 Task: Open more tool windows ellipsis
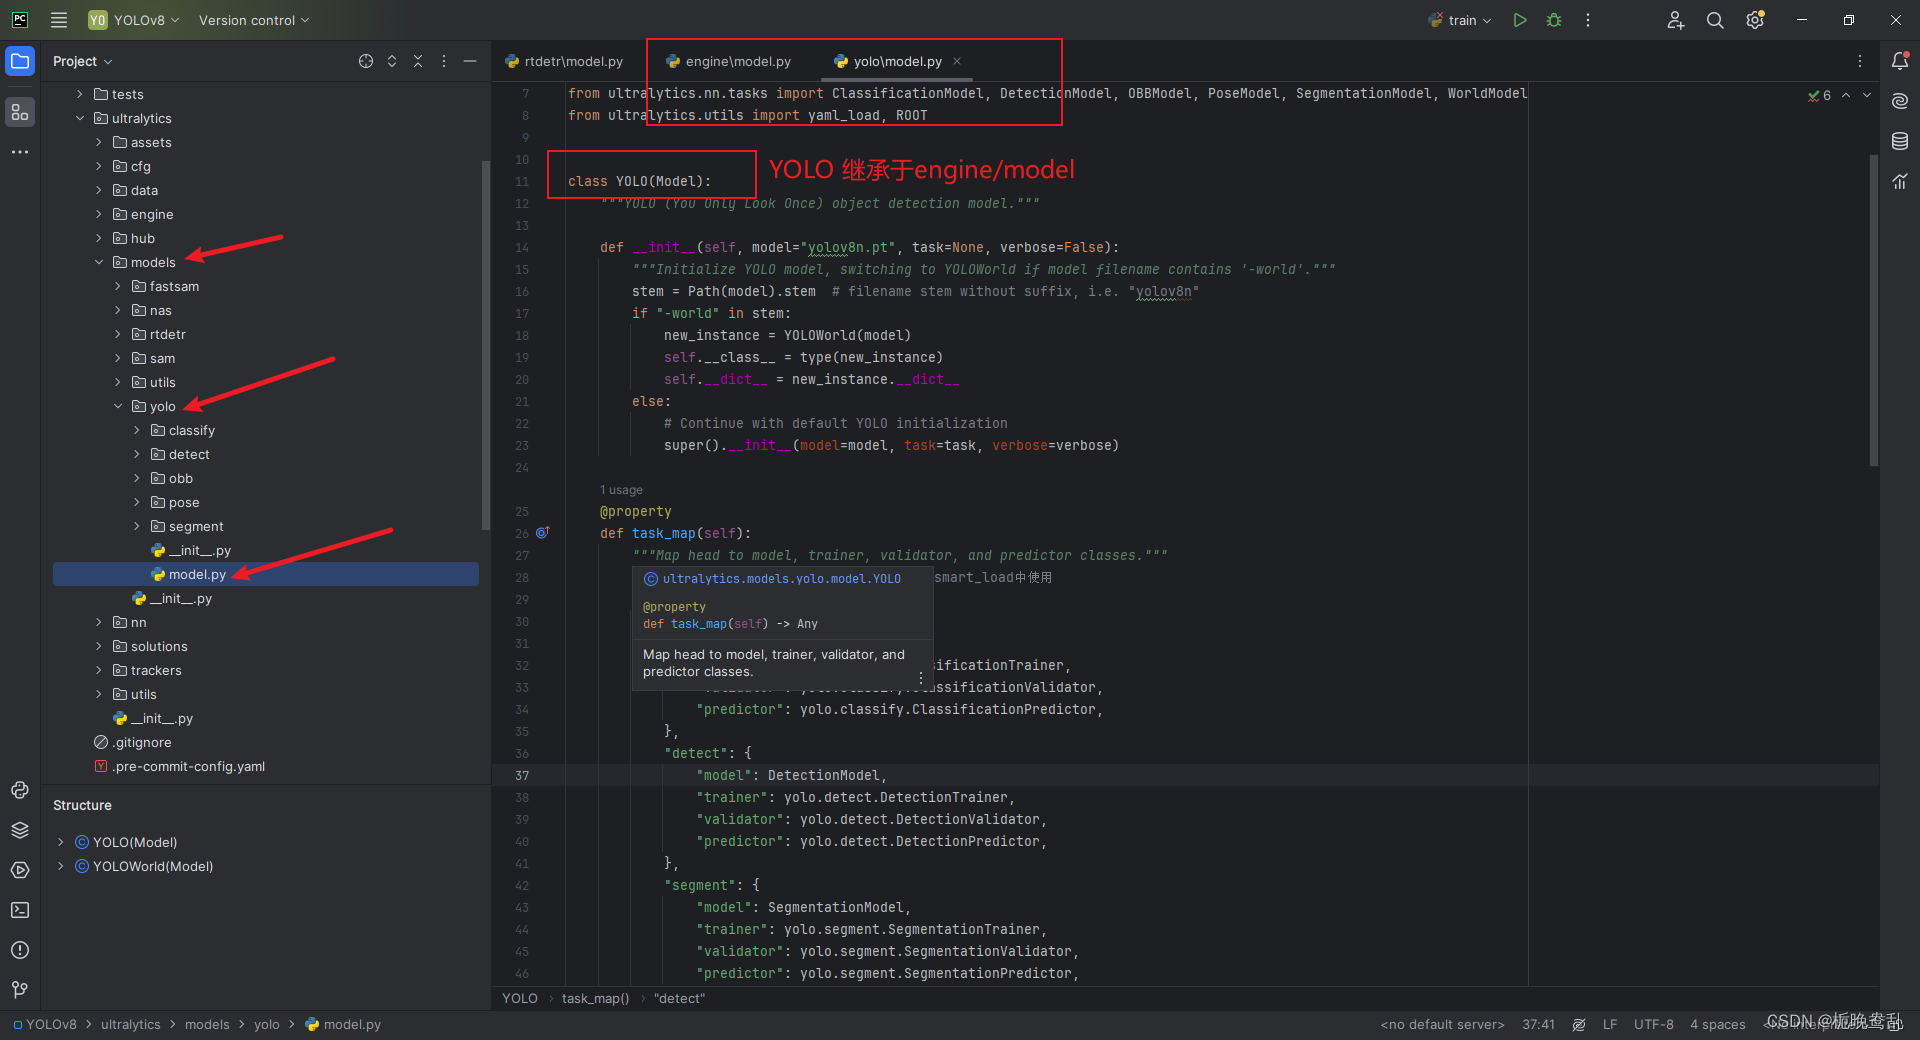[x=20, y=152]
